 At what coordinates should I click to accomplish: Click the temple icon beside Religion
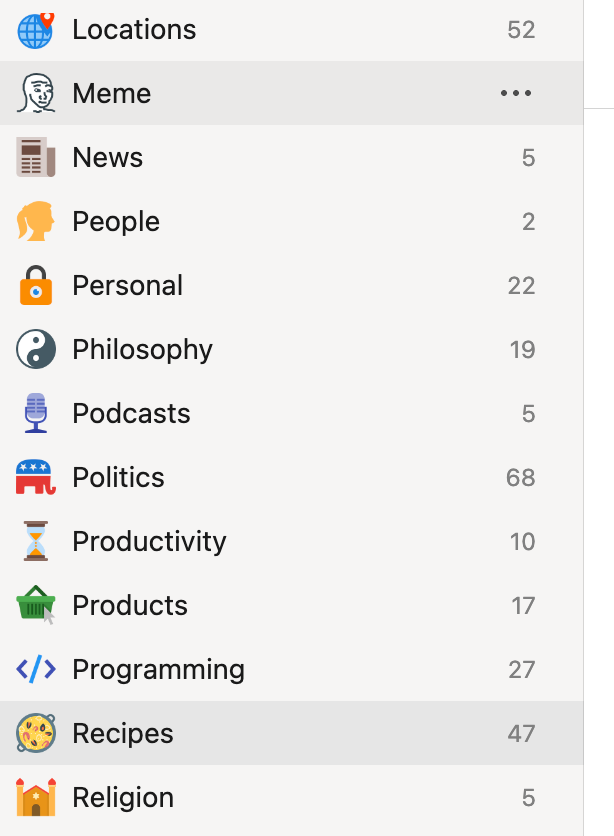coord(36,797)
